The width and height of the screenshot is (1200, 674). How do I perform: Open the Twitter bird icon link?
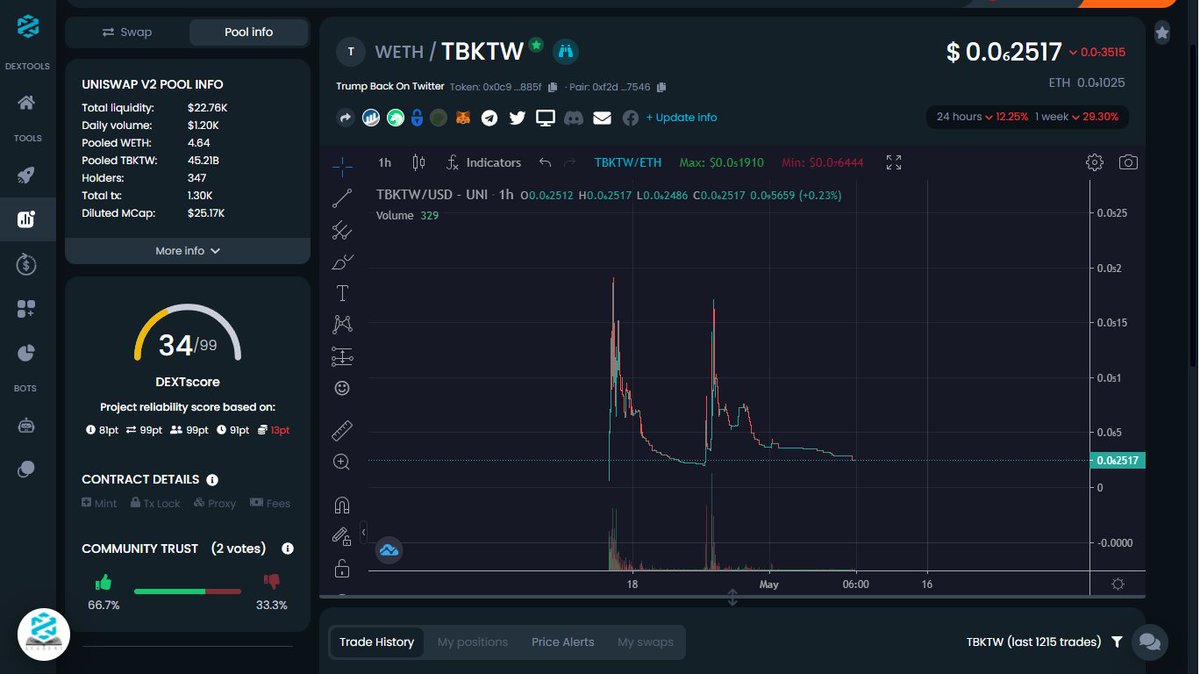click(x=517, y=118)
